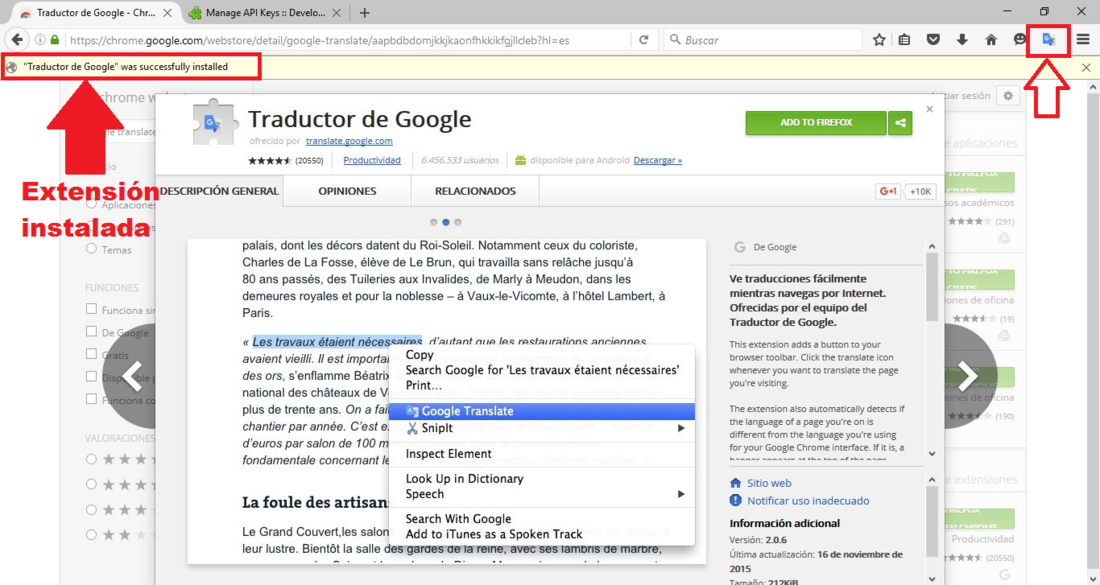Open the translate.google.com link
Image resolution: width=1100 pixels, height=585 pixels.
click(x=349, y=141)
